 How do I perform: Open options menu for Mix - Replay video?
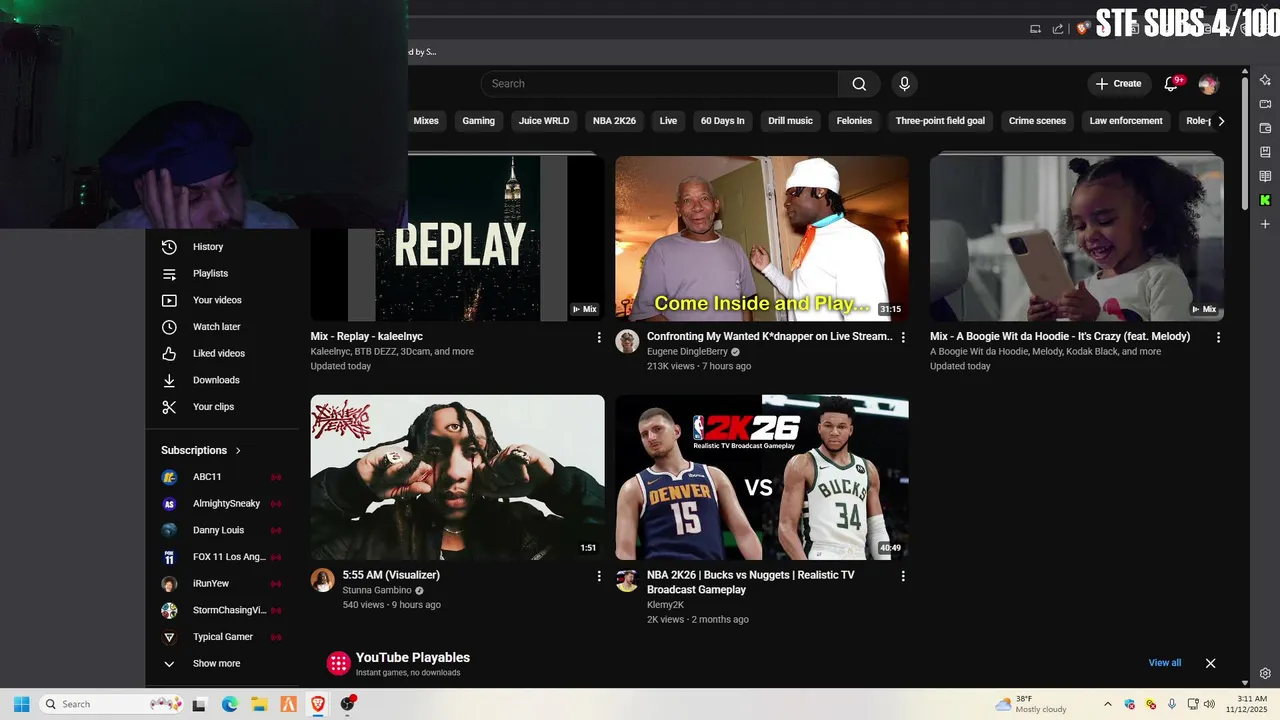point(599,338)
